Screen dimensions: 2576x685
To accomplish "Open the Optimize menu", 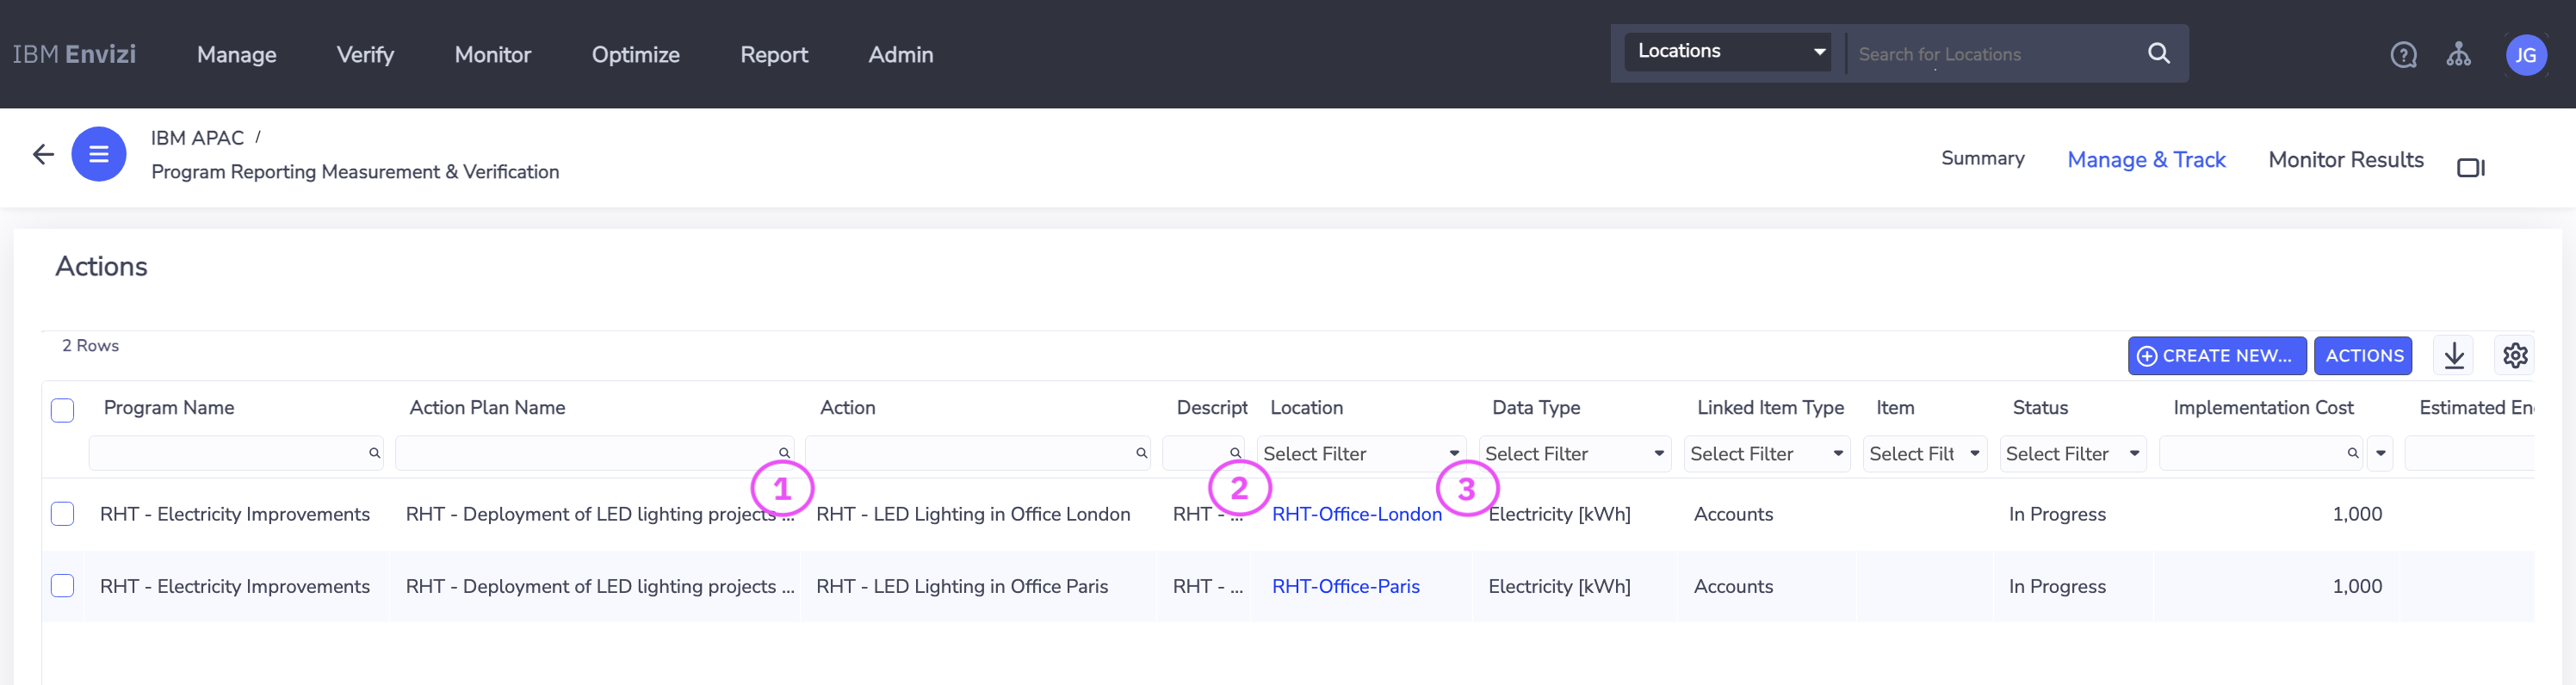I will pyautogui.click(x=635, y=55).
